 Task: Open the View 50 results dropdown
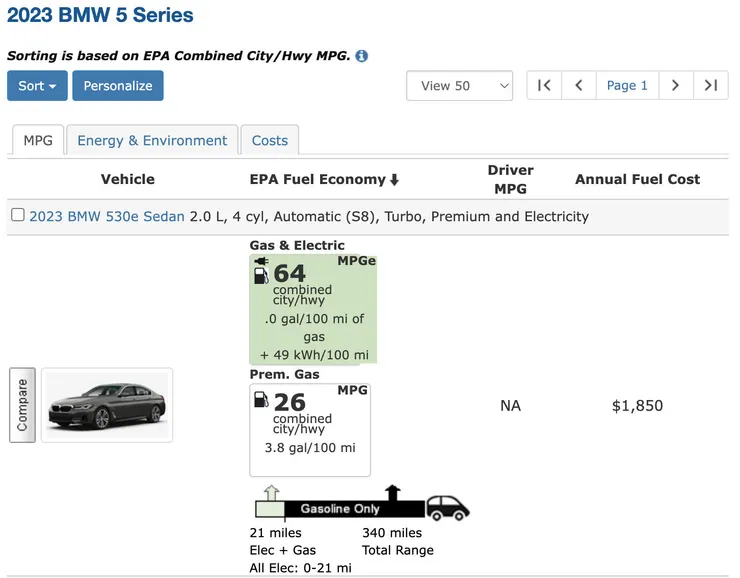pos(460,85)
